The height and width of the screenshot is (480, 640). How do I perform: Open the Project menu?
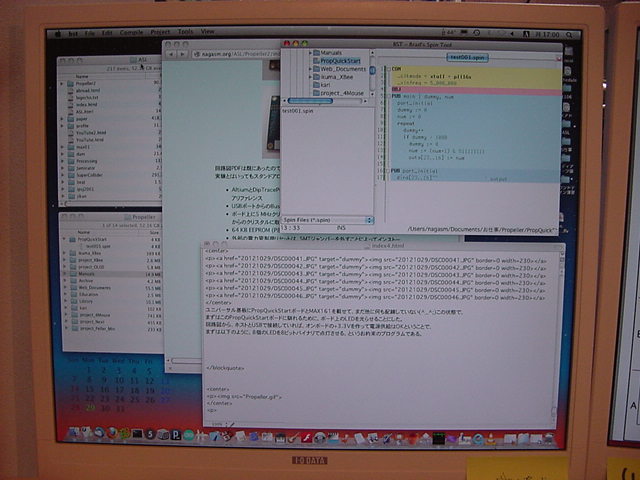pyautogui.click(x=160, y=32)
